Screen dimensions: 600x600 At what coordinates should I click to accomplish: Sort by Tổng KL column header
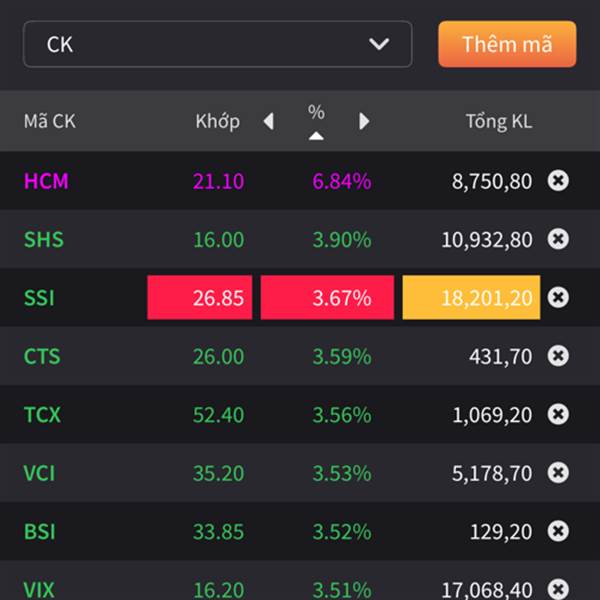click(498, 121)
